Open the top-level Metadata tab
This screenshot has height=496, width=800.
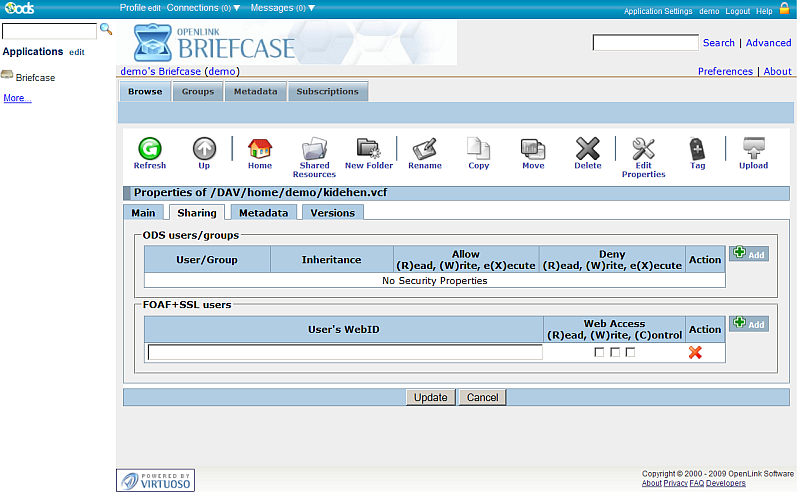click(256, 91)
